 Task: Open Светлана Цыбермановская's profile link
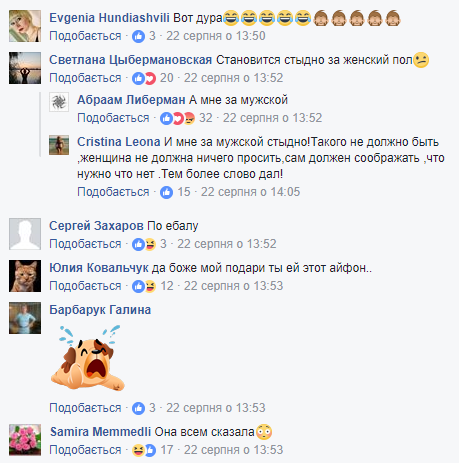coord(131,60)
